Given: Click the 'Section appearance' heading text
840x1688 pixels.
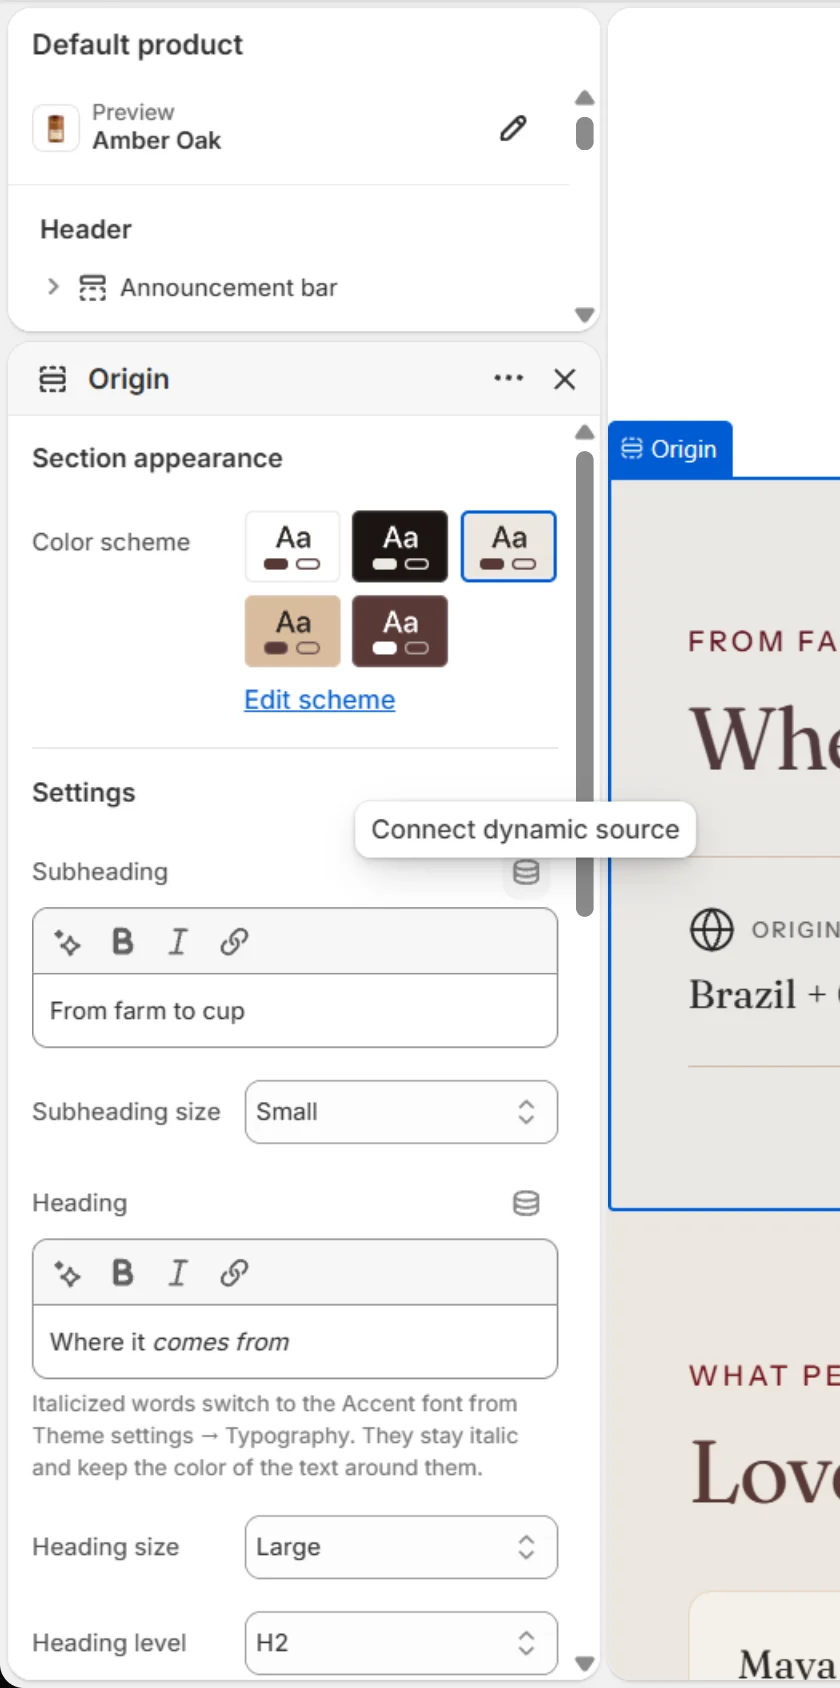Looking at the screenshot, I should 157,458.
